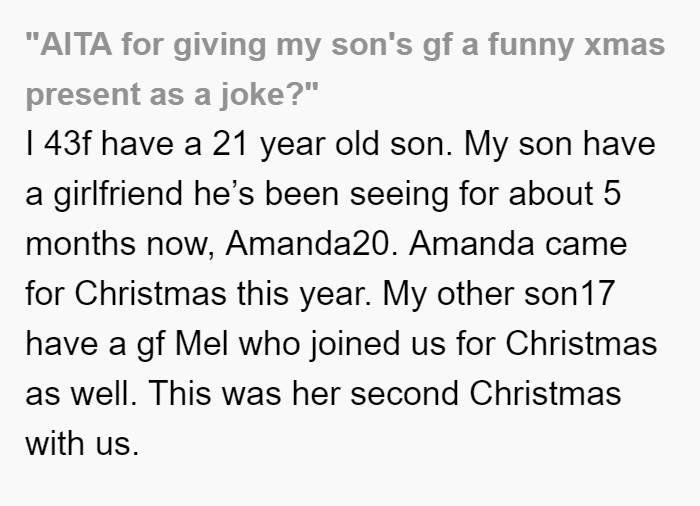Click the text "son17"
The width and height of the screenshot is (700, 506).
pos(570,294)
